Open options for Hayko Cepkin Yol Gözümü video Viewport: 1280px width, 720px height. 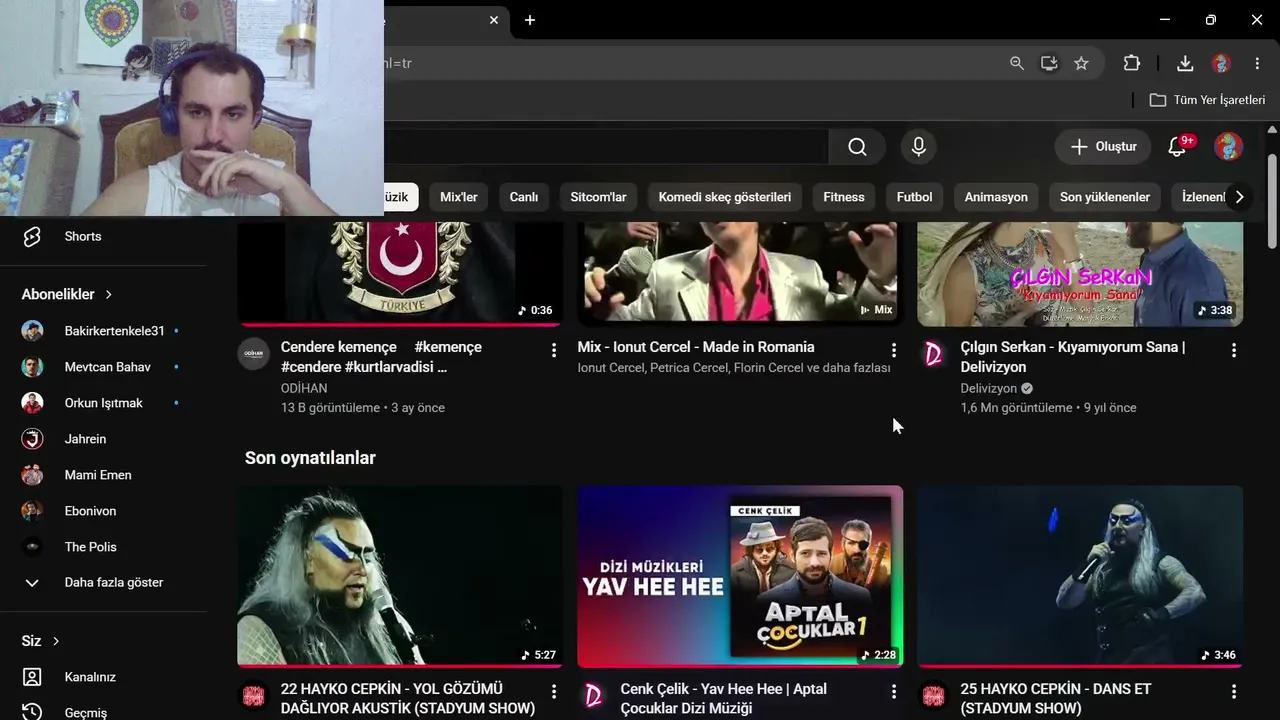click(554, 692)
